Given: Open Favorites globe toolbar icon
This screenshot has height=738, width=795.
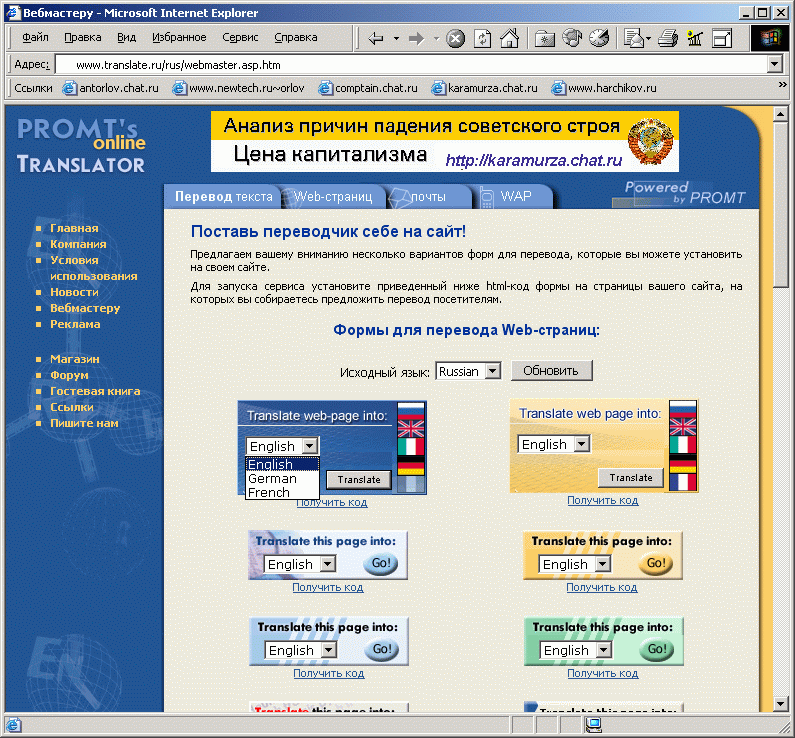Looking at the screenshot, I should click(572, 39).
